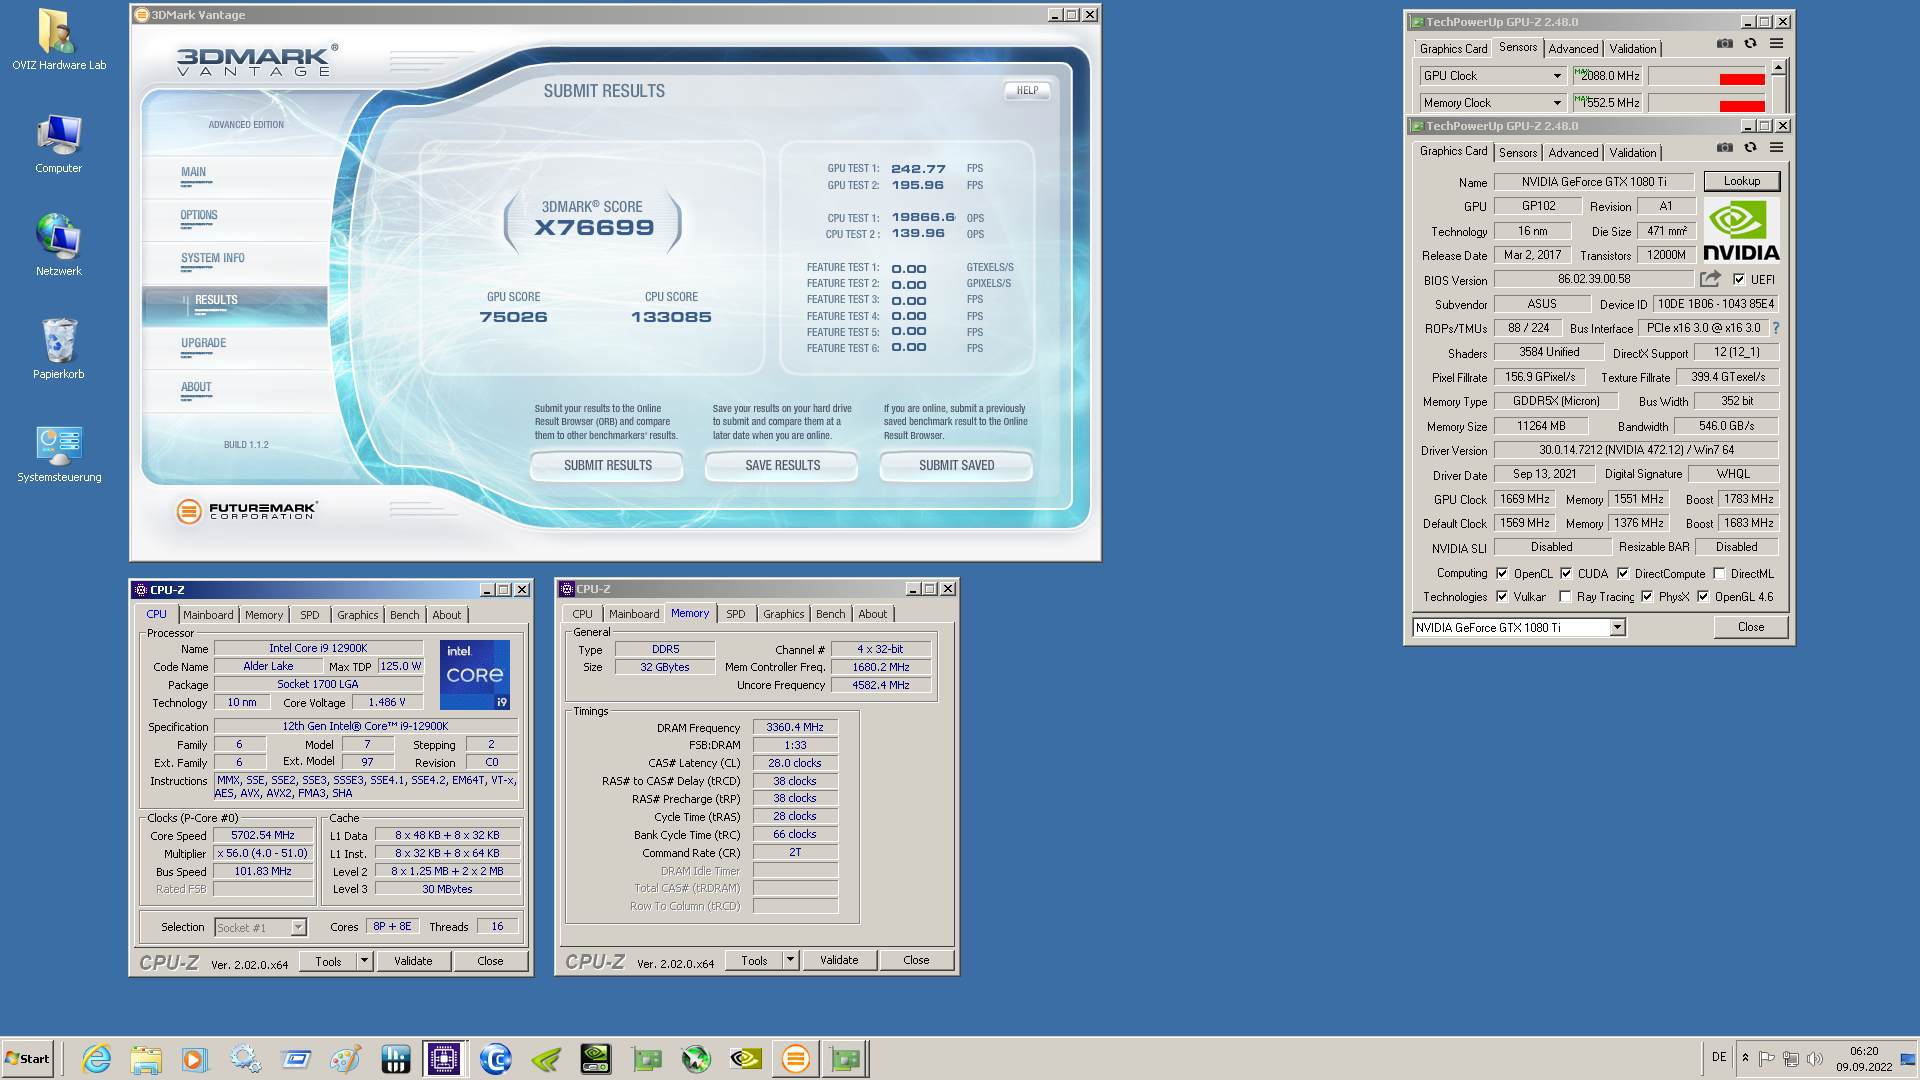Click the network icon in system tray
1920x1080 pixels.
[1790, 1059]
